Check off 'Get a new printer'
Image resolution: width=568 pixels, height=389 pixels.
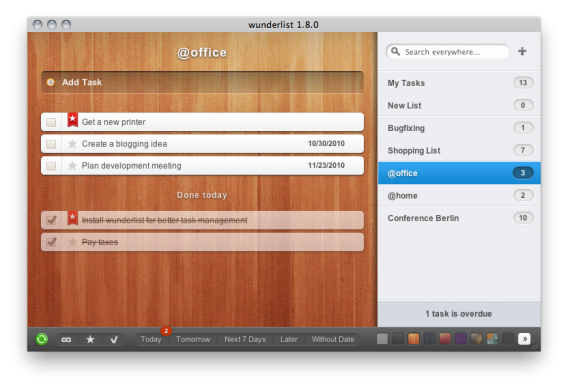coord(51,122)
